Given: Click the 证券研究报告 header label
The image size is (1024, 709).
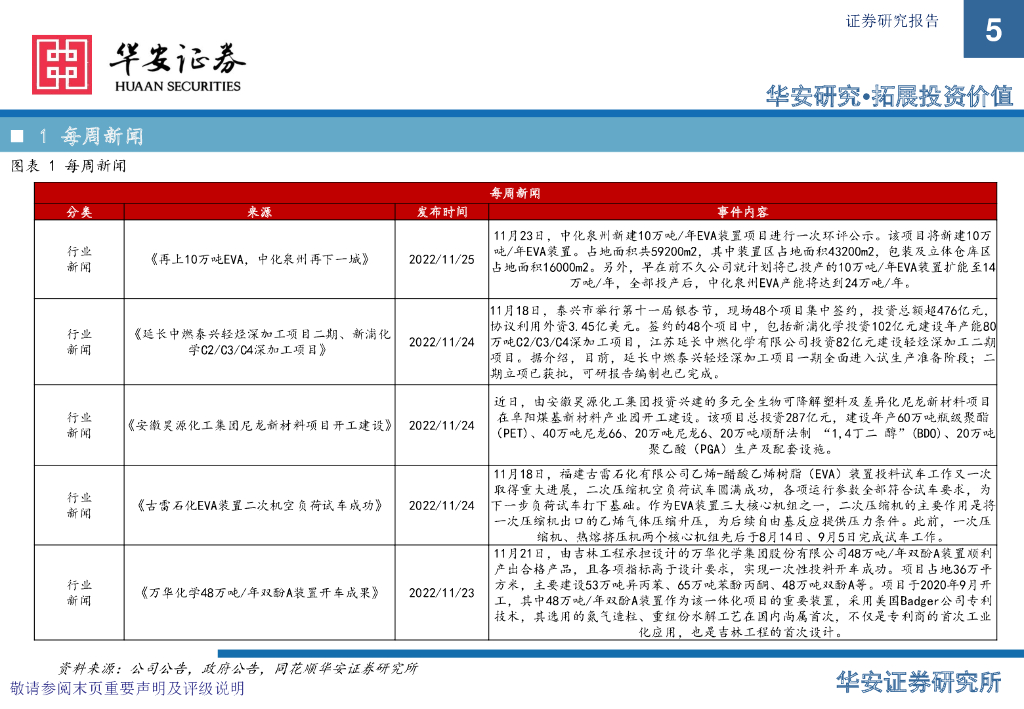Looking at the screenshot, I should point(892,21).
